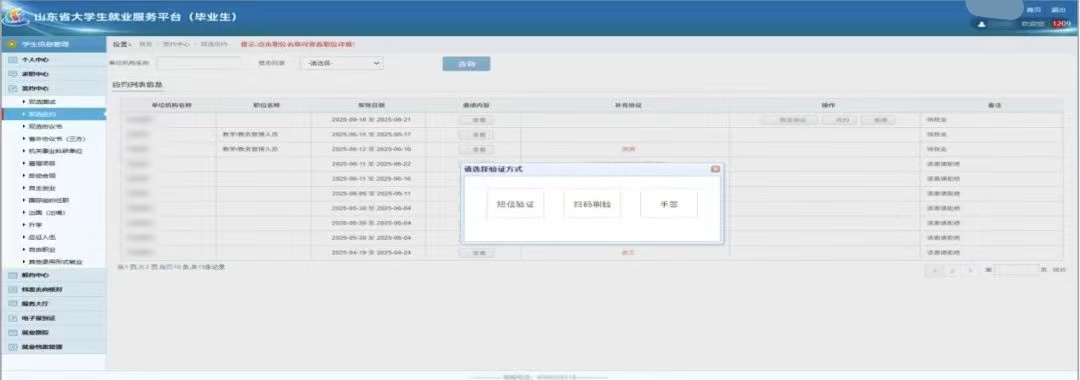Focus the page-number jump input
This screenshot has height=380, width=1080.
pyautogui.click(x=1016, y=270)
